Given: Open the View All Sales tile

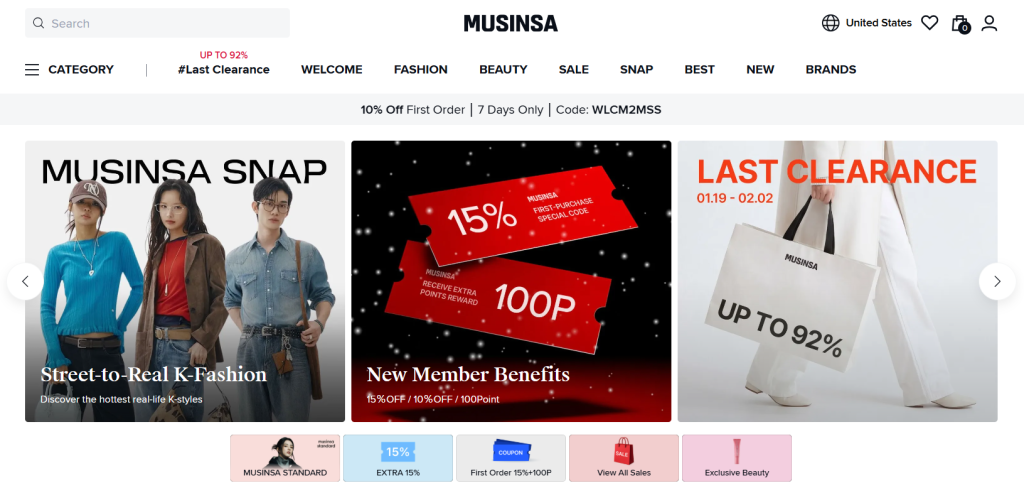Looking at the screenshot, I should pos(624,458).
